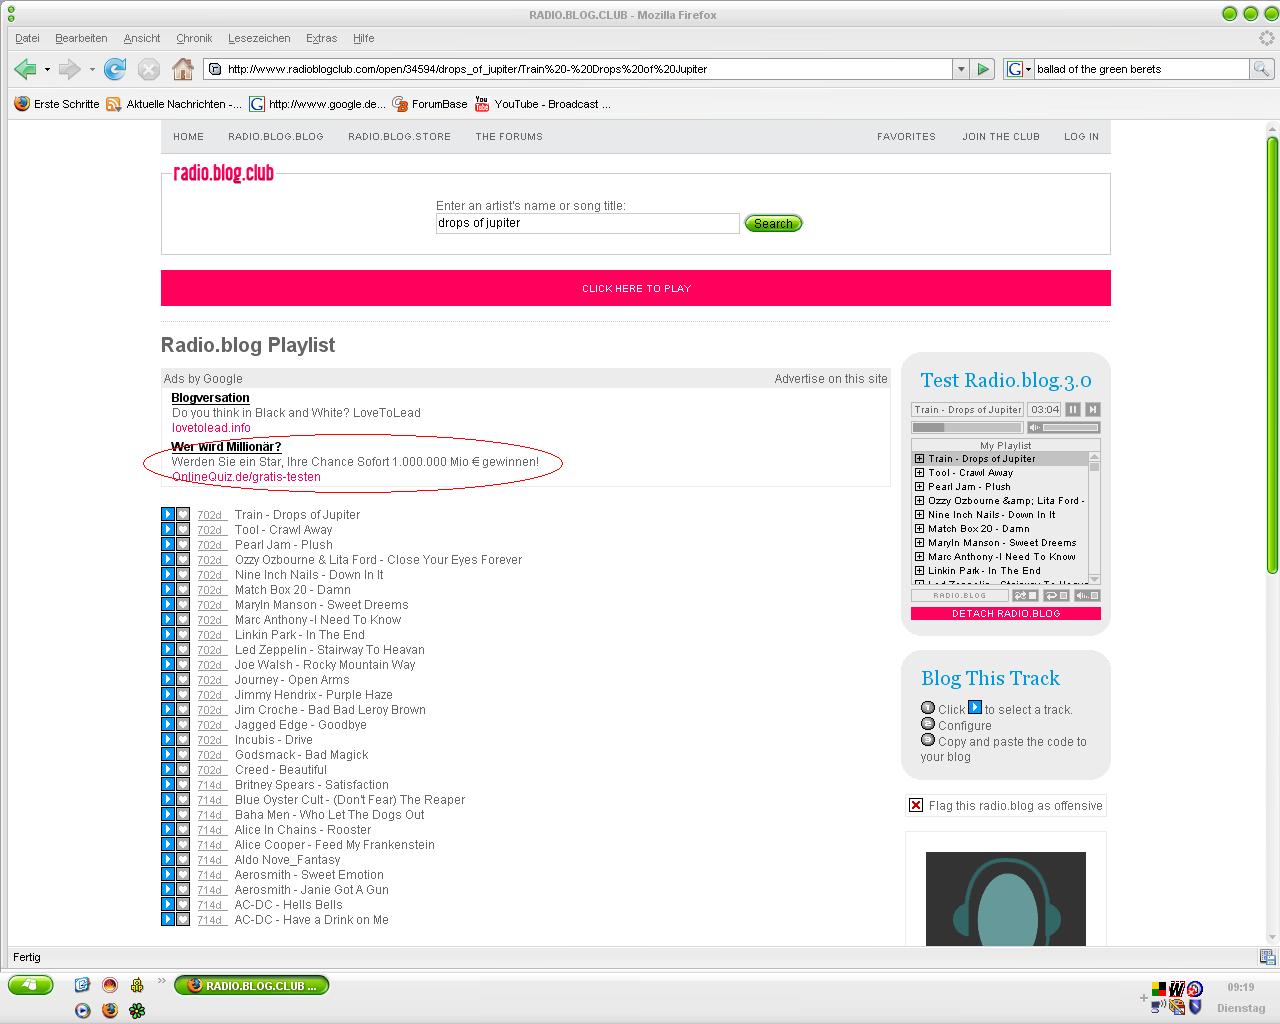Open the lovetolead.info ad link
This screenshot has width=1280, height=1024.
pyautogui.click(x=211, y=427)
